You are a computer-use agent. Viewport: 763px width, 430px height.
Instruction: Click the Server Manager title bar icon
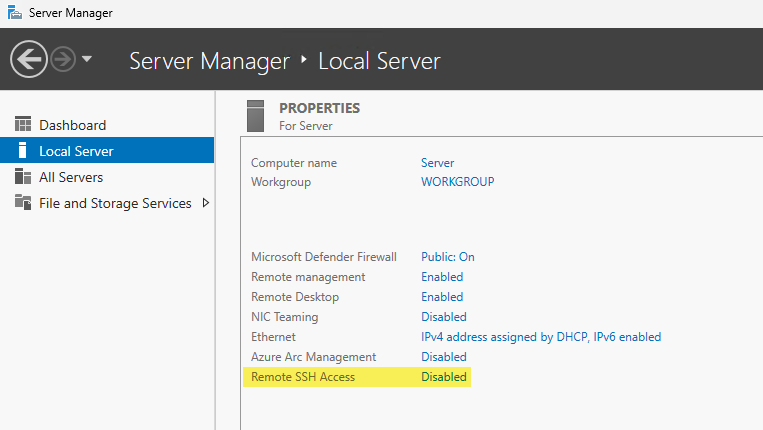click(13, 13)
